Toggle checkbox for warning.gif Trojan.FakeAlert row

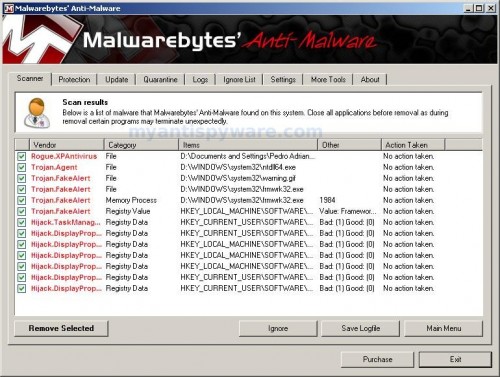tap(22, 178)
